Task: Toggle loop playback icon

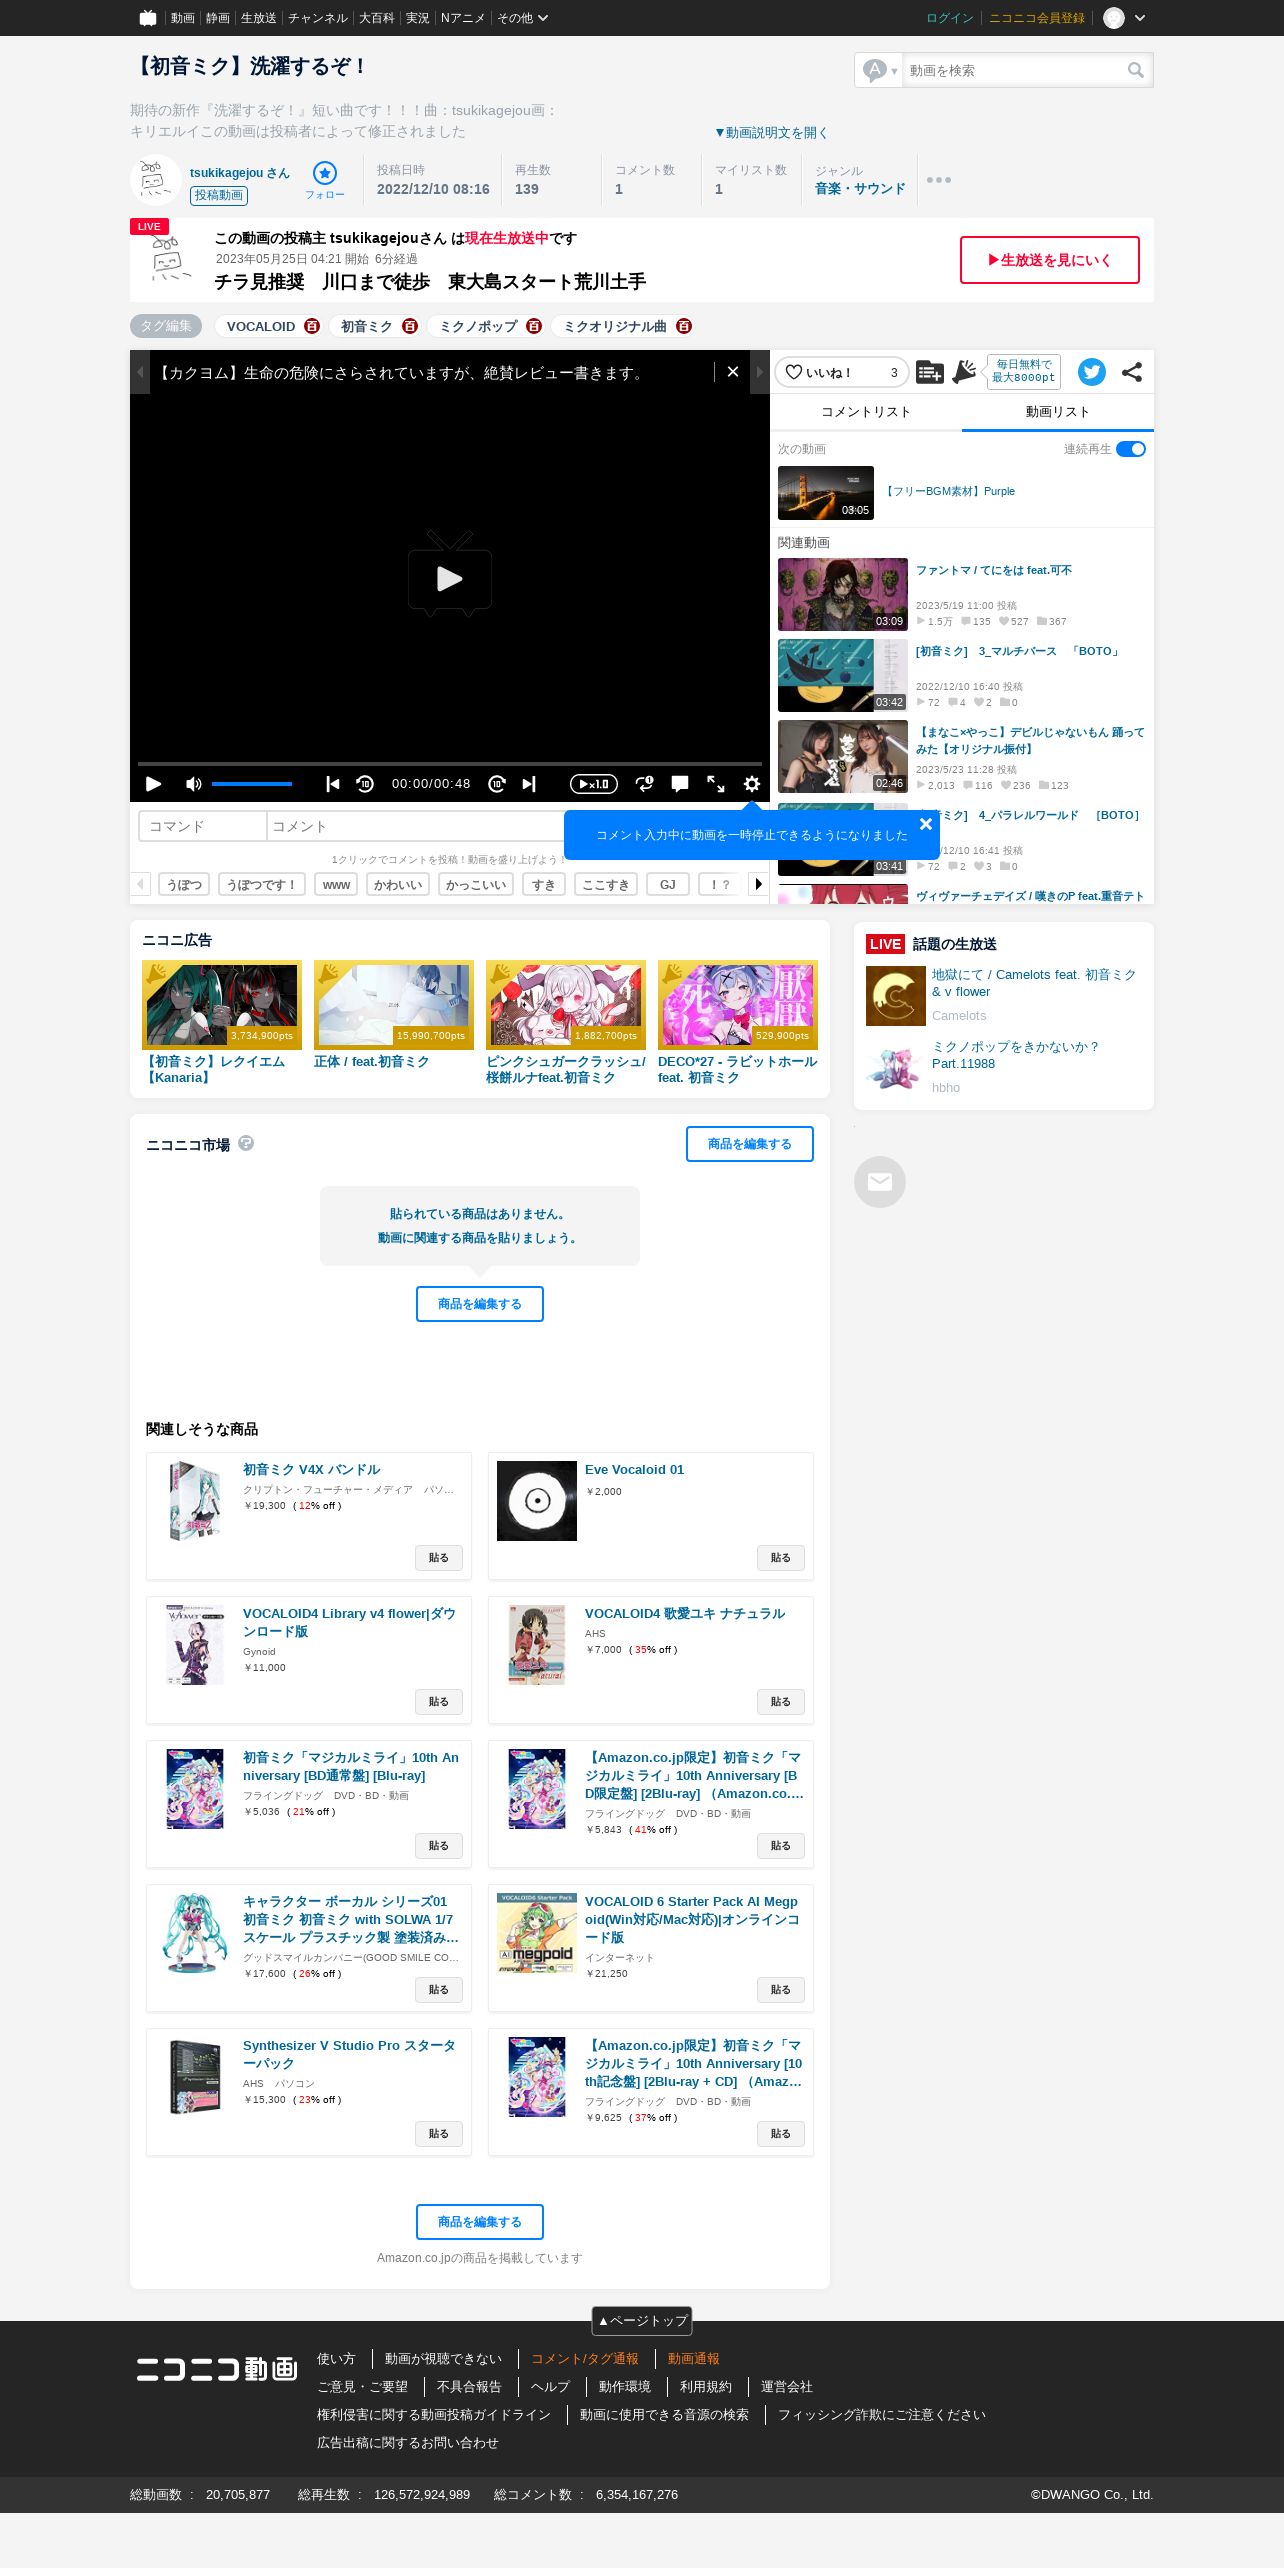Action: tap(645, 784)
